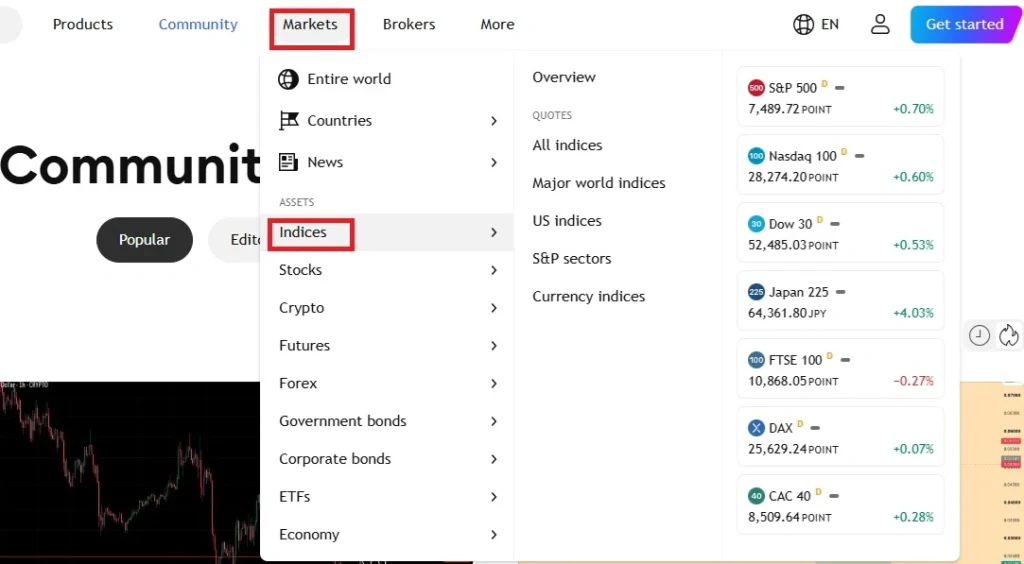
Task: Click the Entire world globe icon
Action: [288, 79]
